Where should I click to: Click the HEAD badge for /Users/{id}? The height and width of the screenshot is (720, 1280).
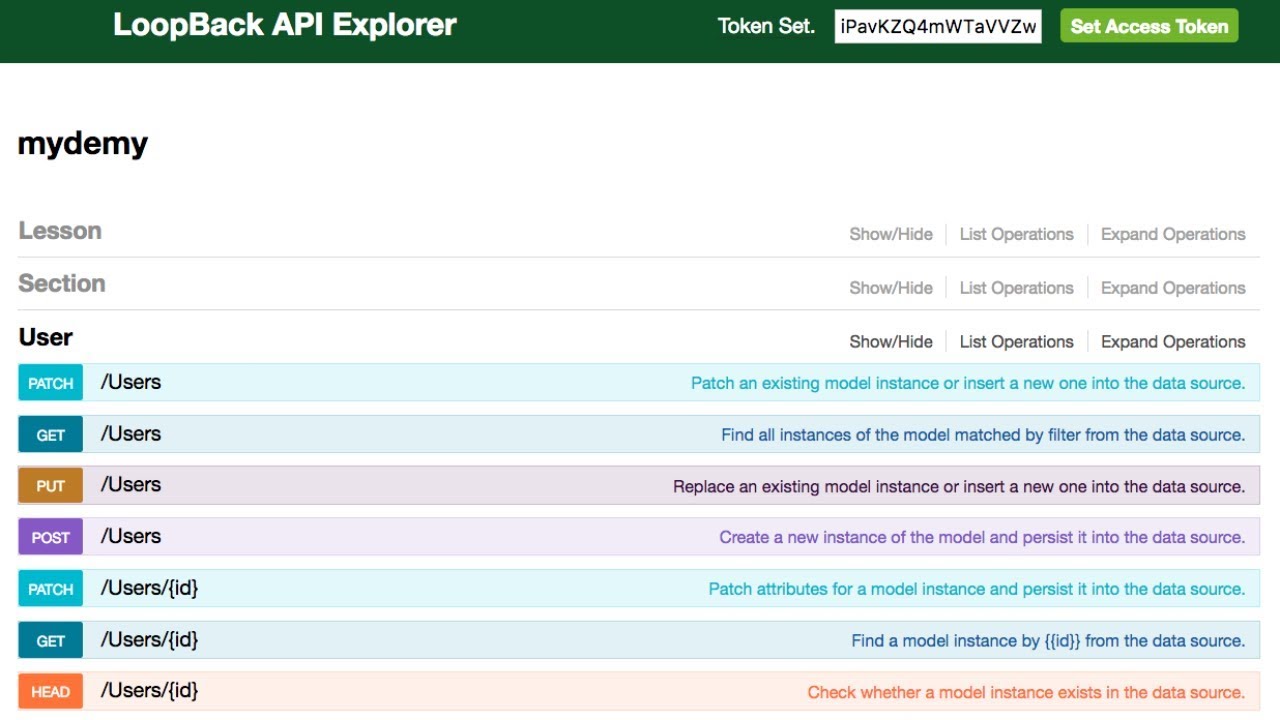point(50,692)
